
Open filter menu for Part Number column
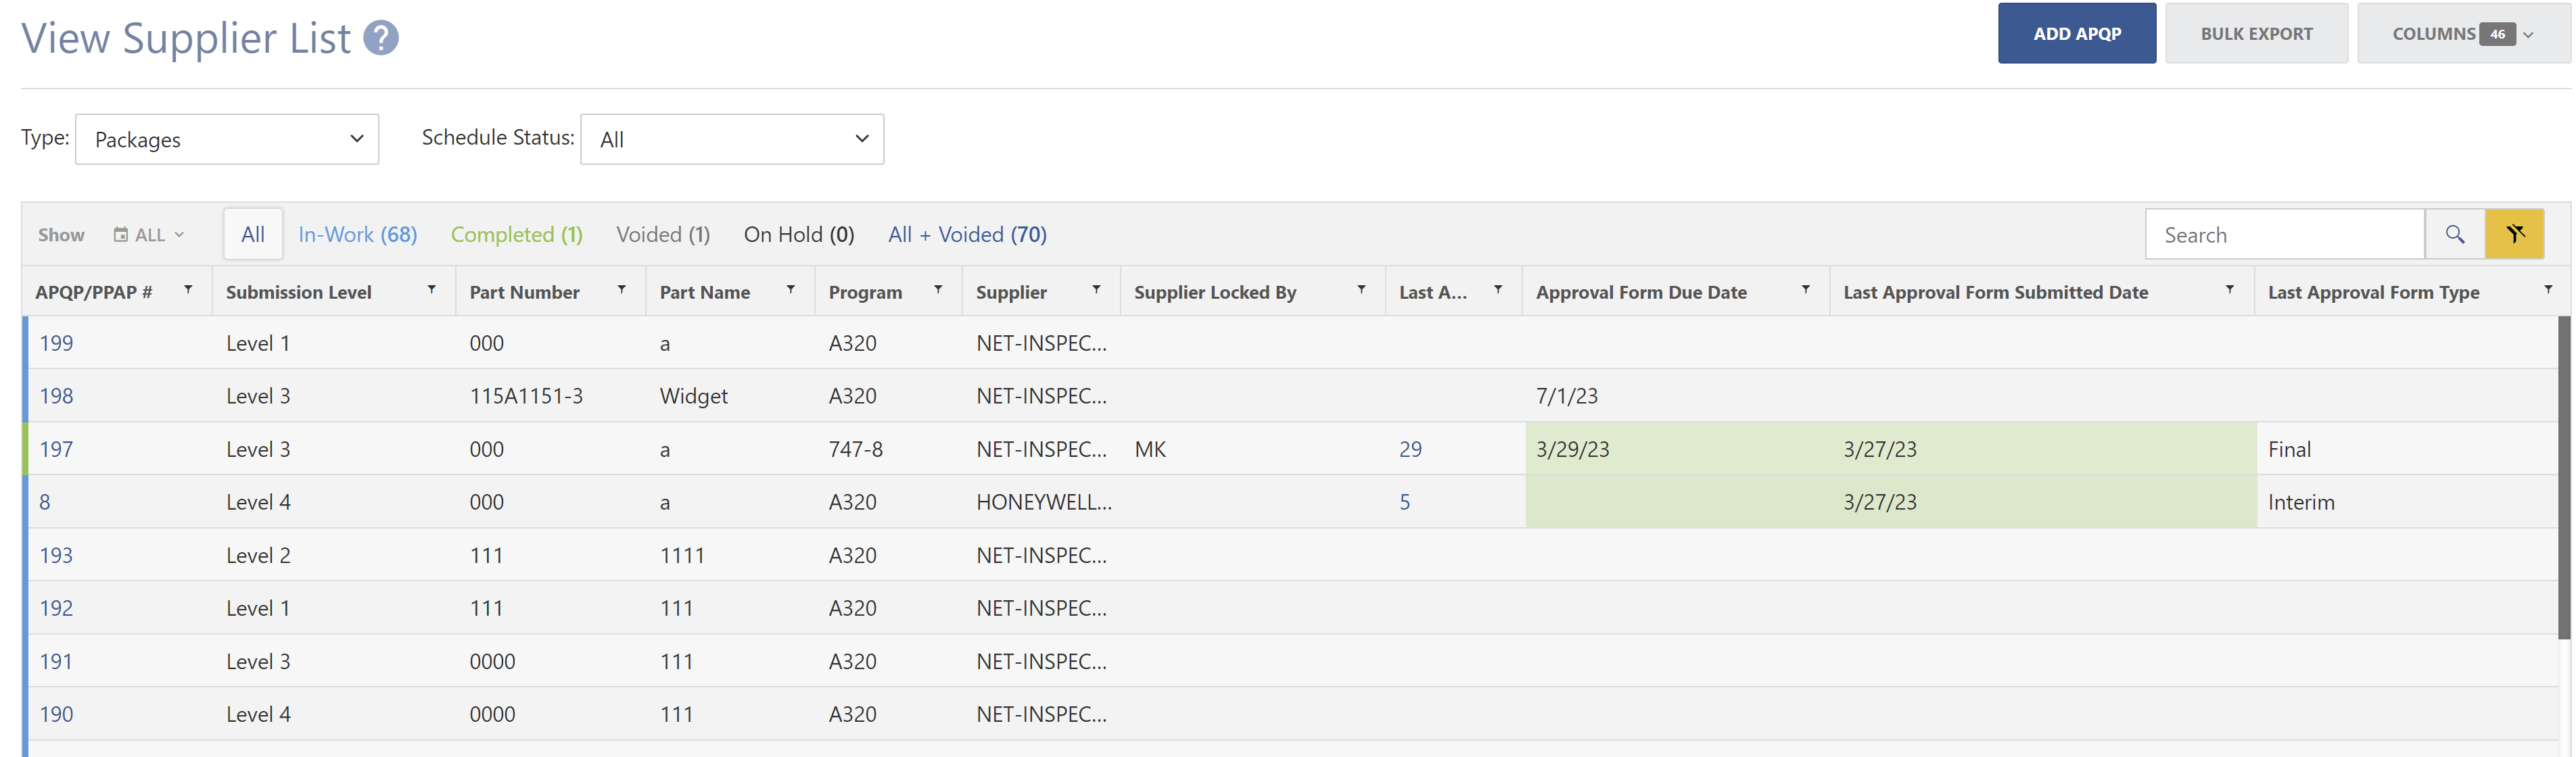(622, 290)
